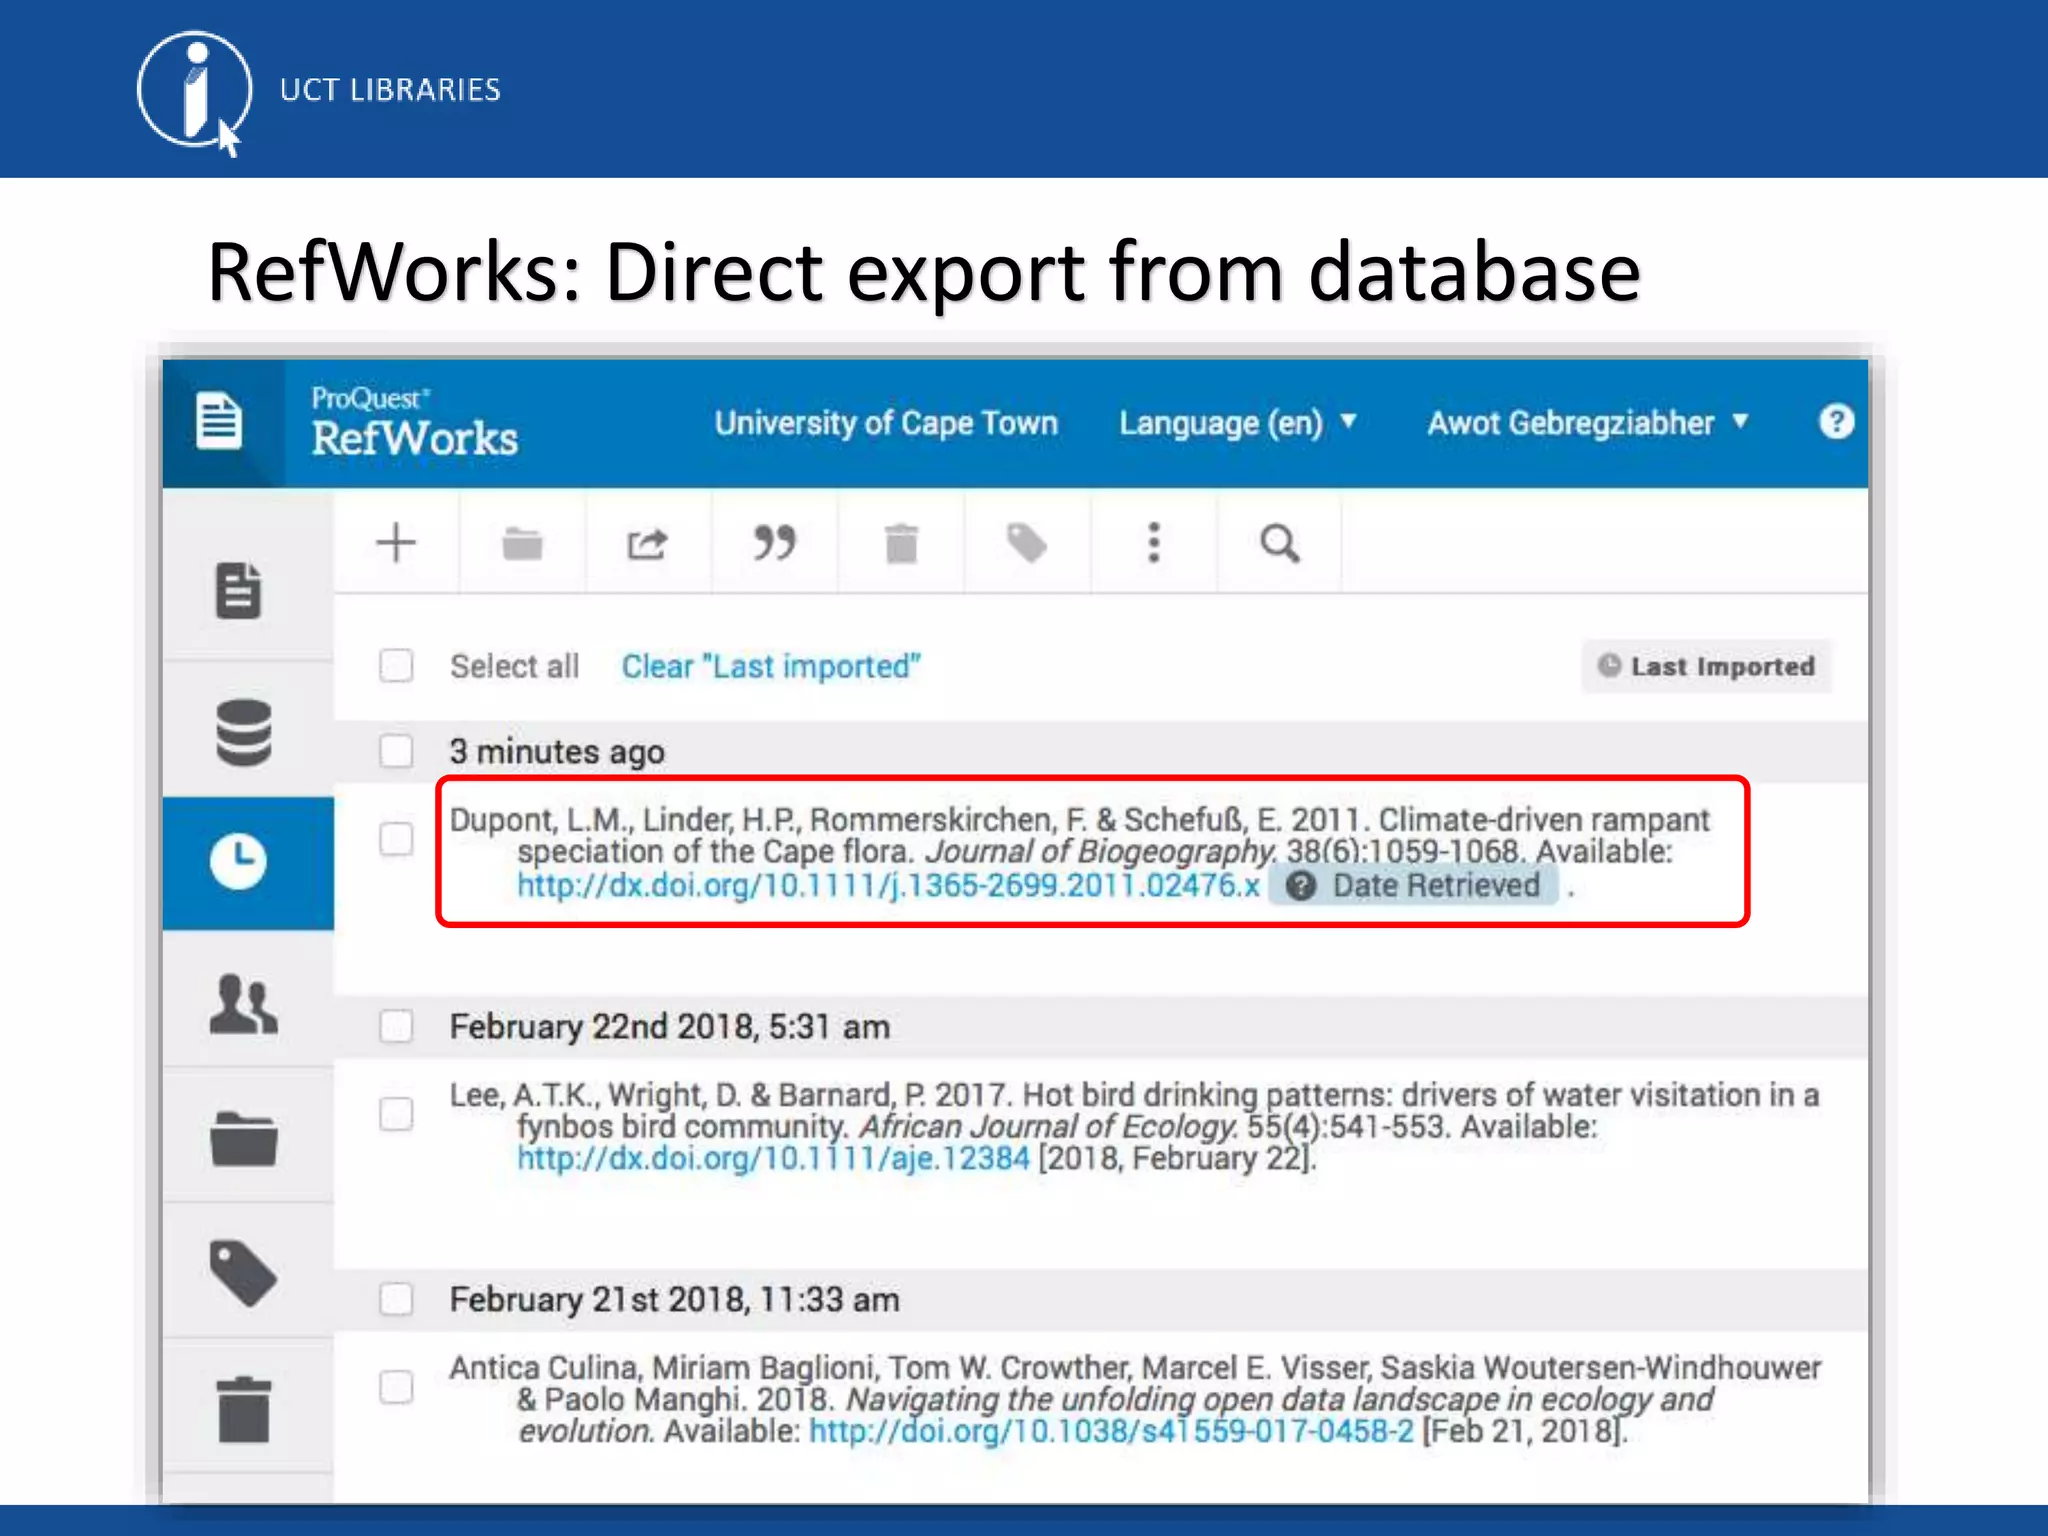The height and width of the screenshot is (1536, 2048).
Task: Click the 'February 21st 2018, 11:33 am' heading
Action: pos(674,1300)
